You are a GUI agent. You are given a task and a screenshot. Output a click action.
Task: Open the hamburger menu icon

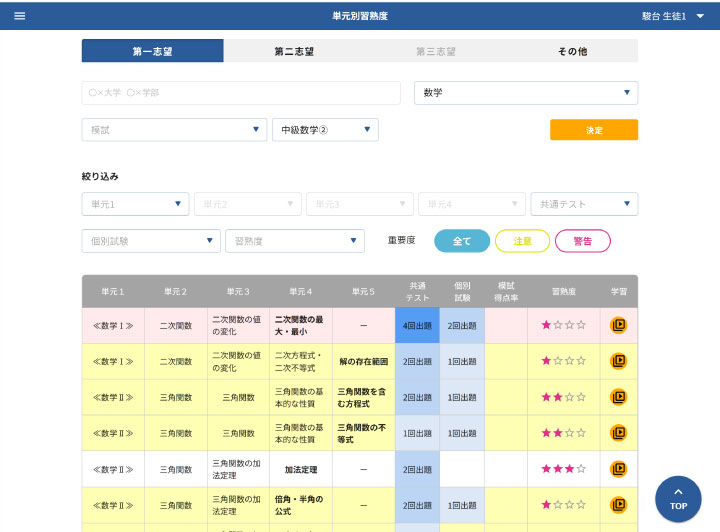19,16
